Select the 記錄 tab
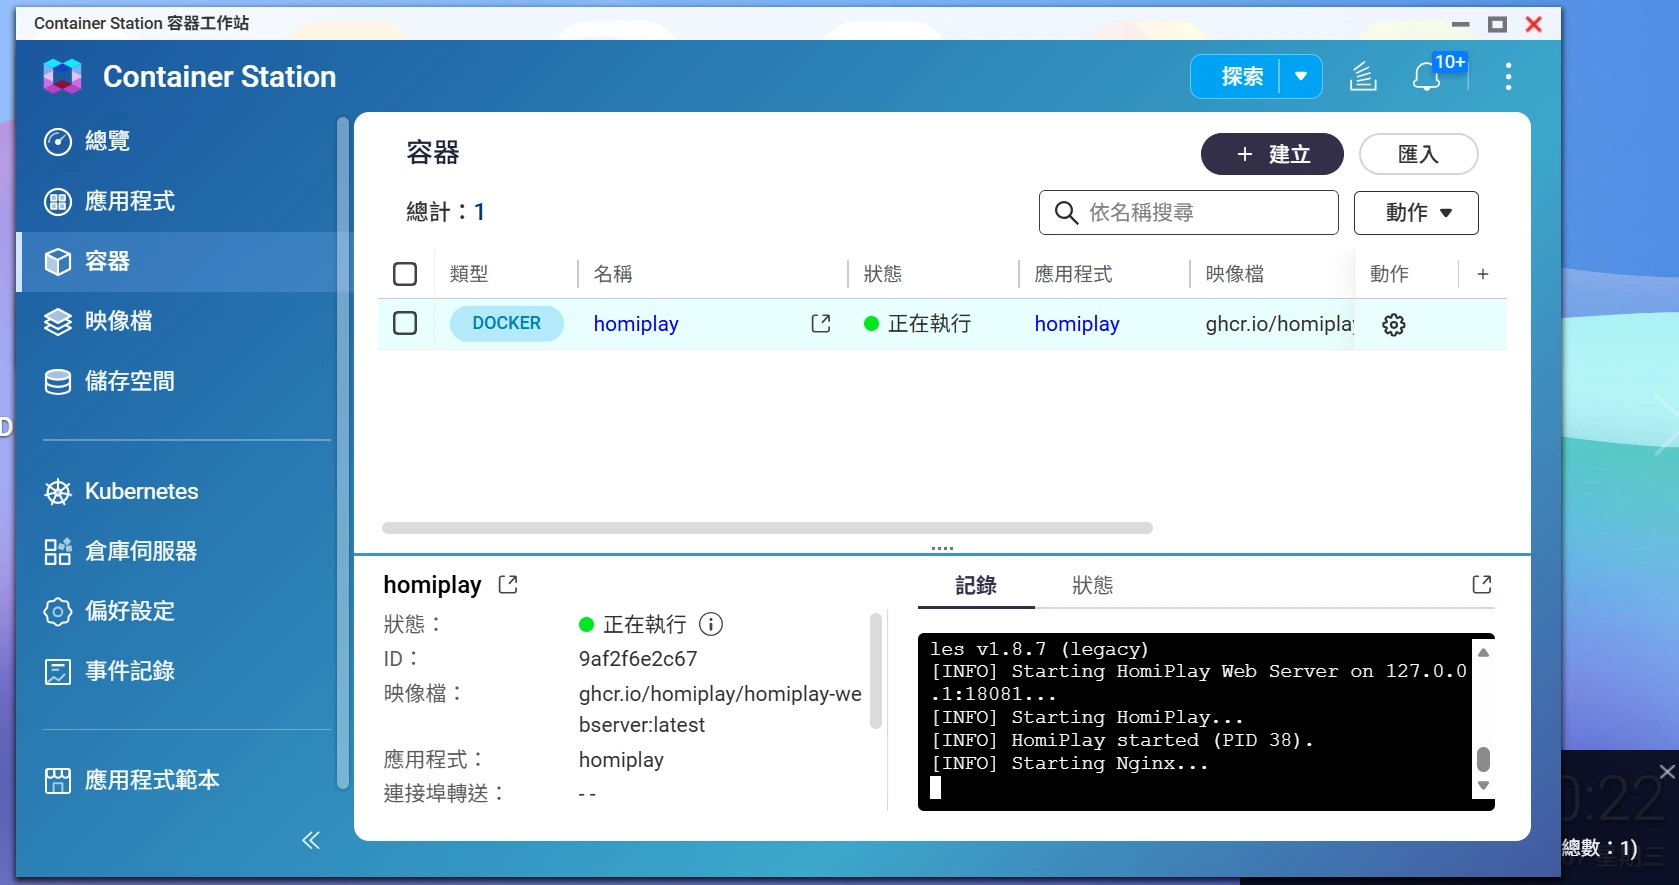 click(x=976, y=586)
